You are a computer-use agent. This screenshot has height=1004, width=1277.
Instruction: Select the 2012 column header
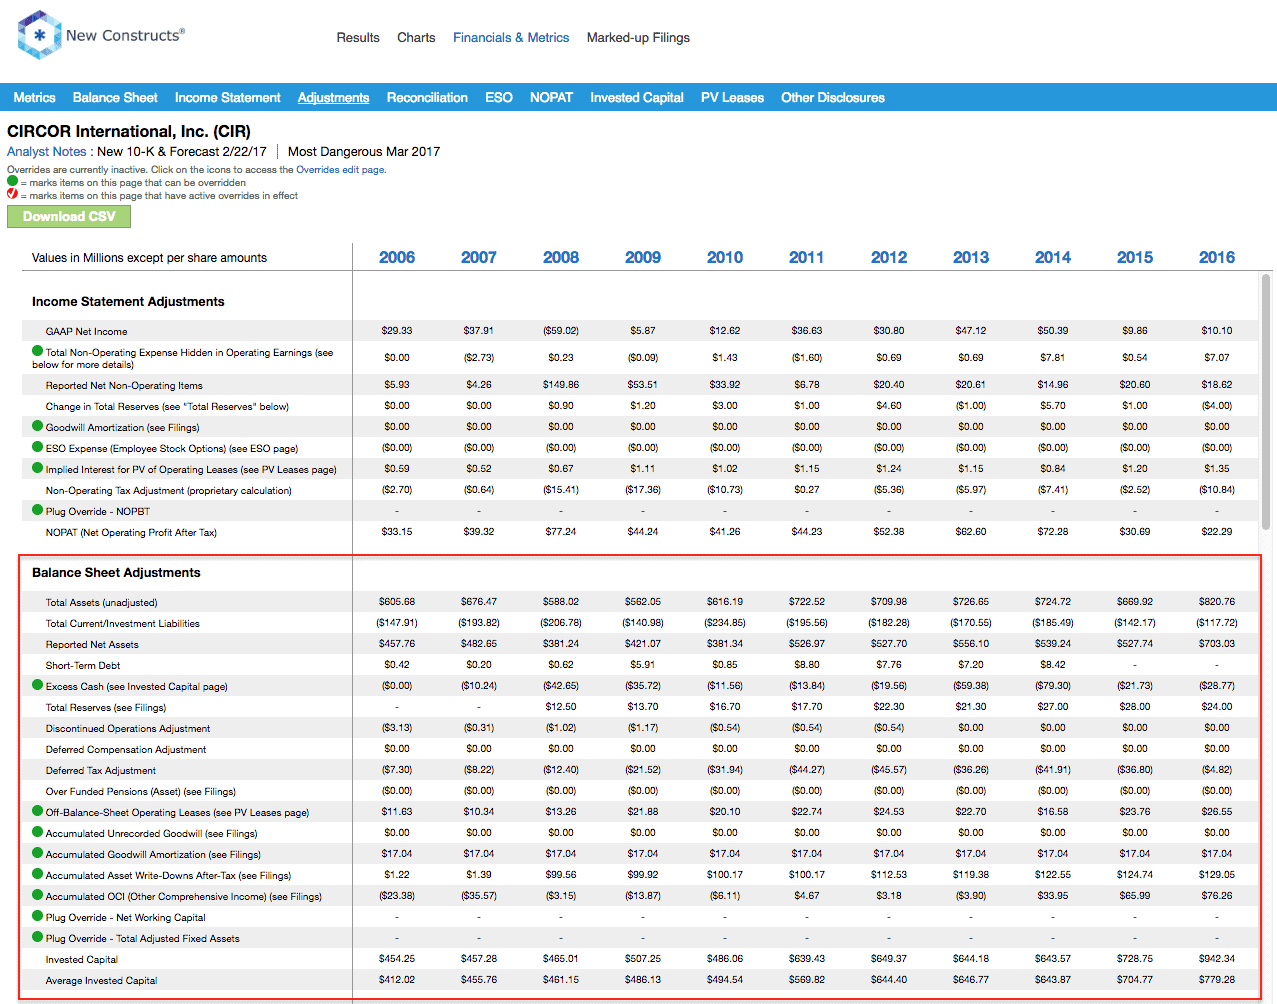click(889, 257)
